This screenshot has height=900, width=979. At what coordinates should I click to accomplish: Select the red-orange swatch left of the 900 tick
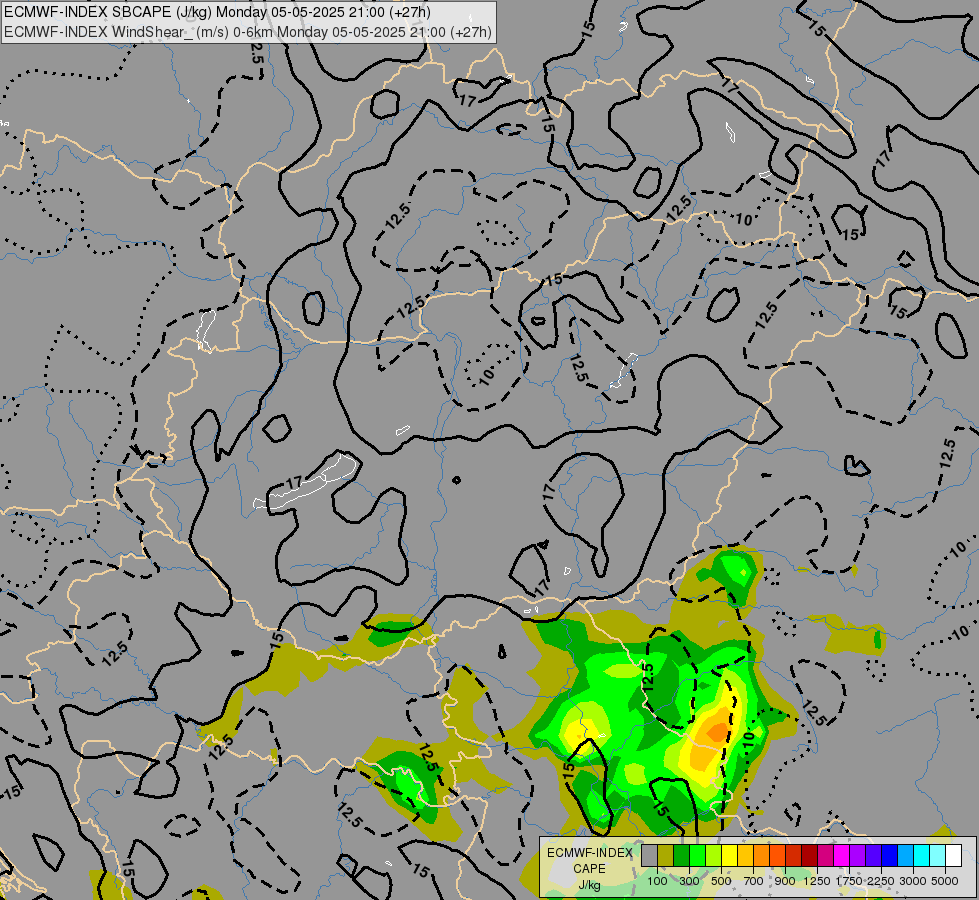[777, 856]
